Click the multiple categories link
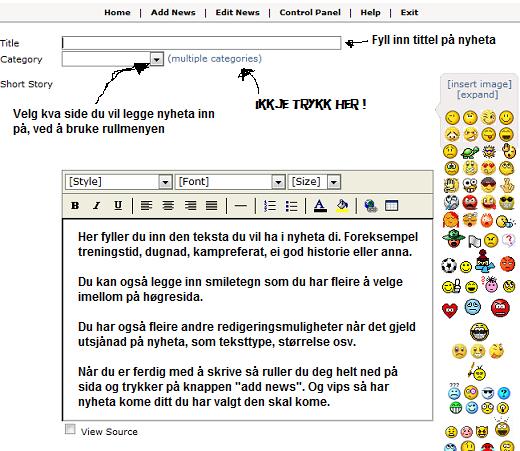The height and width of the screenshot is (451, 520). pyautogui.click(x=215, y=59)
